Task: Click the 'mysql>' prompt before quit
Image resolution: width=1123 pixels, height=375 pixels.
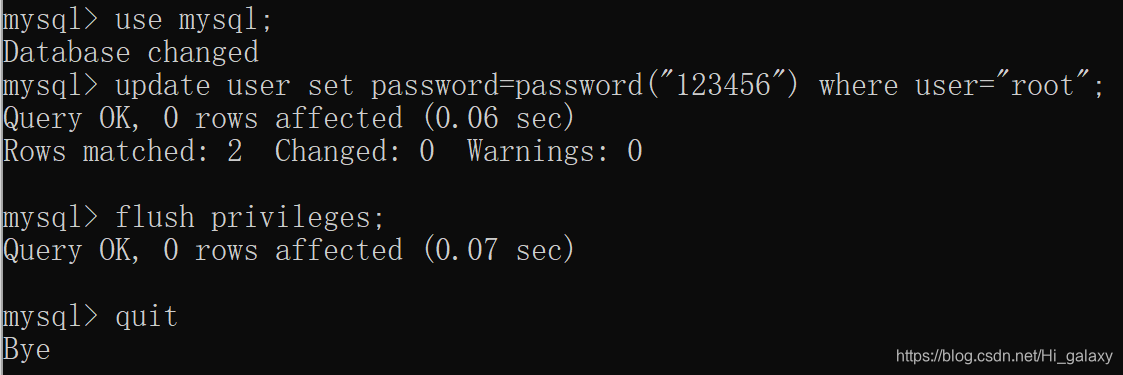Action: click(50, 316)
